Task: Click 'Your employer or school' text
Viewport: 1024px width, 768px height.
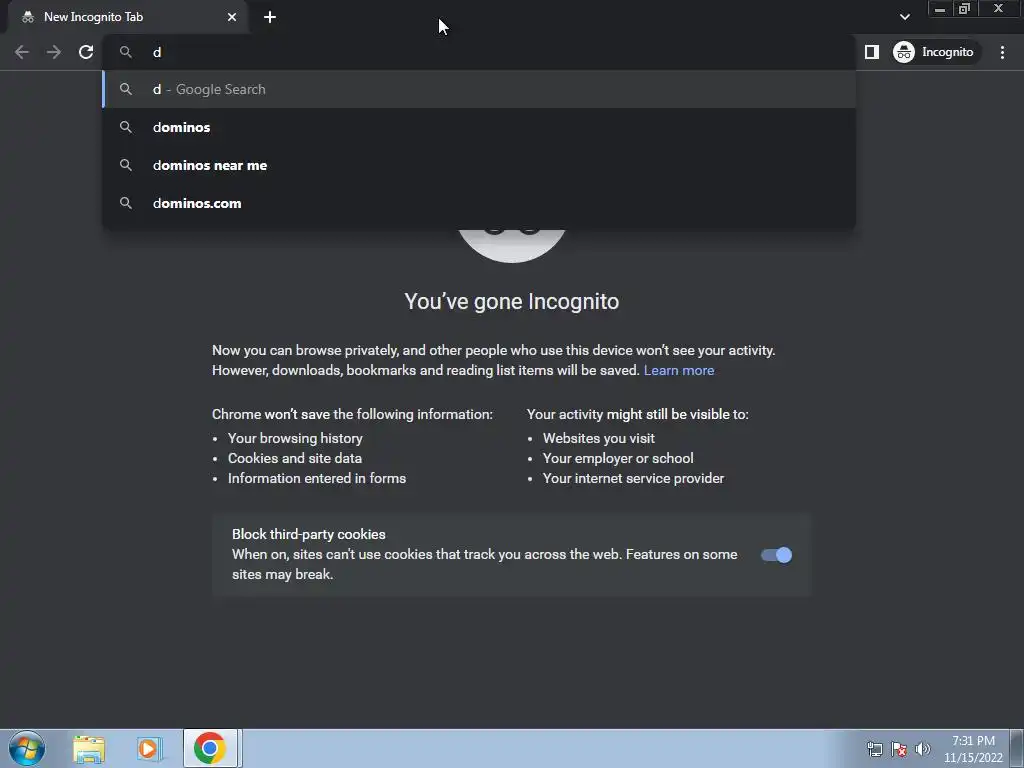Action: tap(618, 458)
